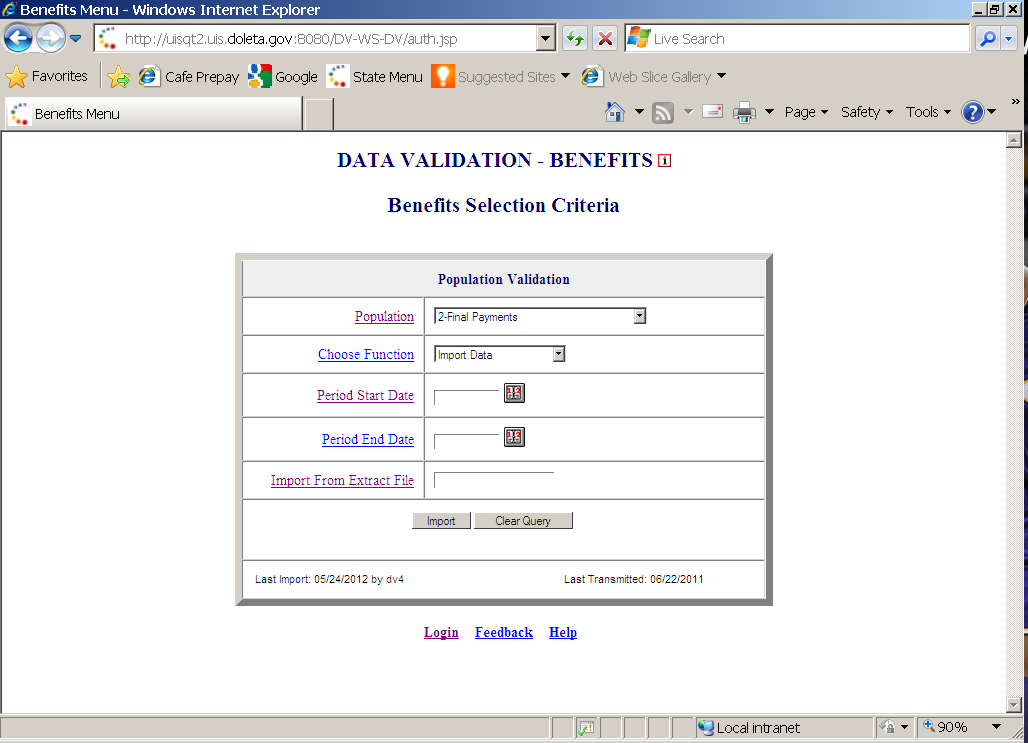The width and height of the screenshot is (1028, 743).
Task: Open the Tools menu
Action: click(x=928, y=112)
